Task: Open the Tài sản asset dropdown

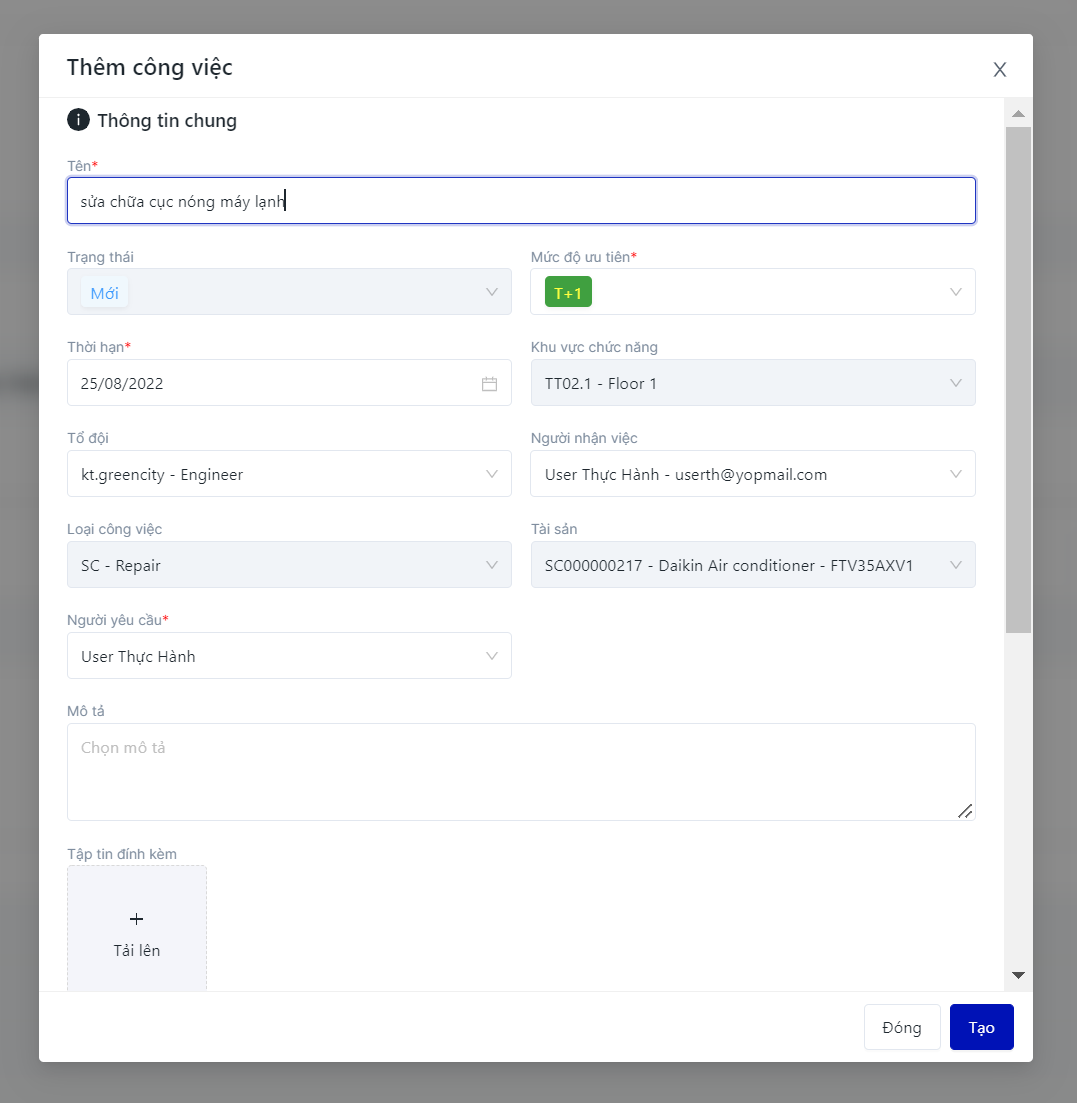Action: tap(955, 565)
